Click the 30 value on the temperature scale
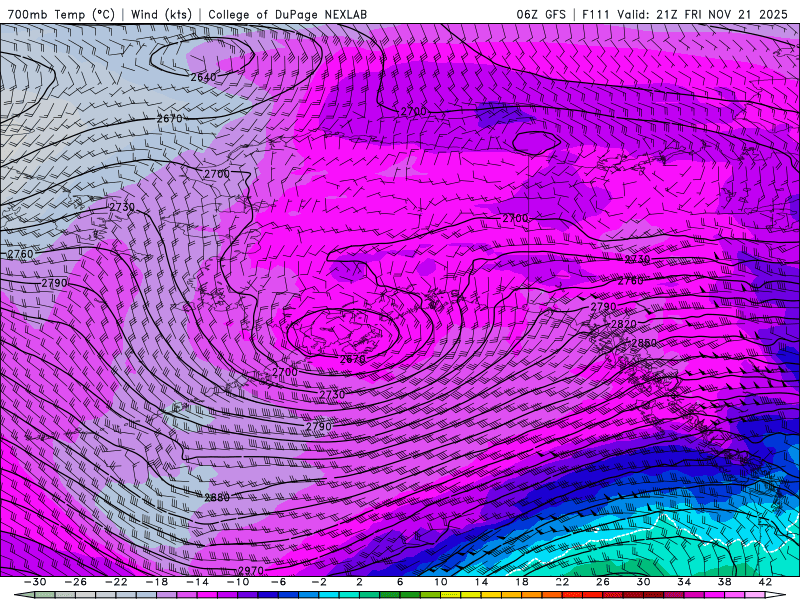The width and height of the screenshot is (800, 600). (643, 582)
